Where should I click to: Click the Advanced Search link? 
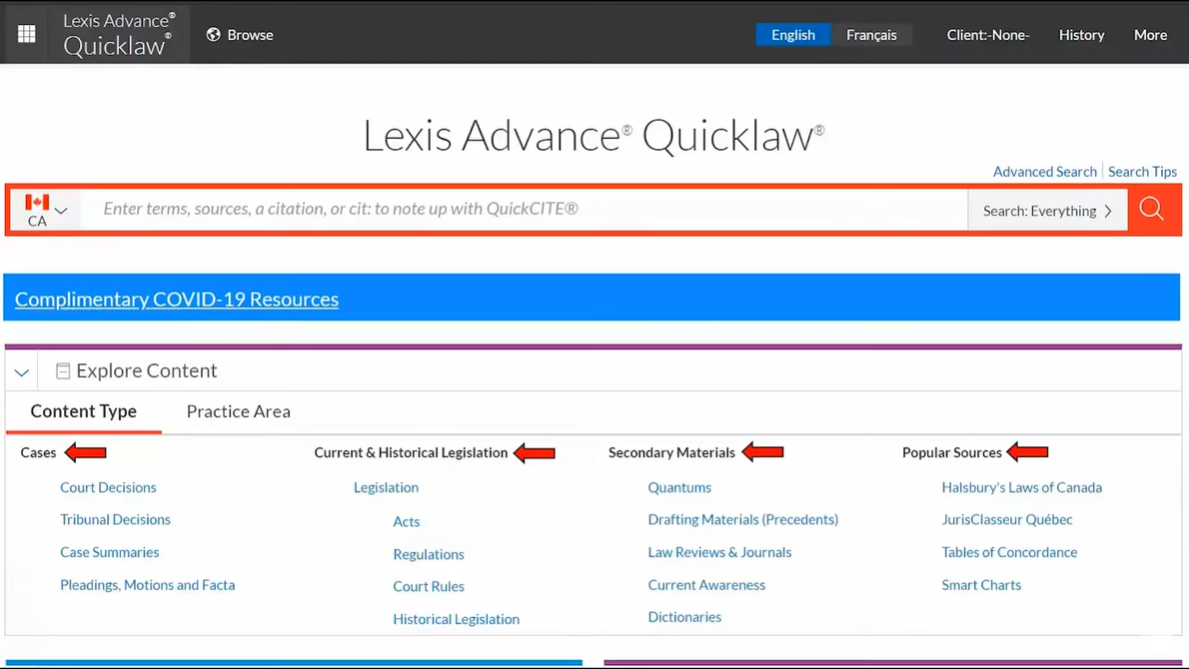[1044, 172]
